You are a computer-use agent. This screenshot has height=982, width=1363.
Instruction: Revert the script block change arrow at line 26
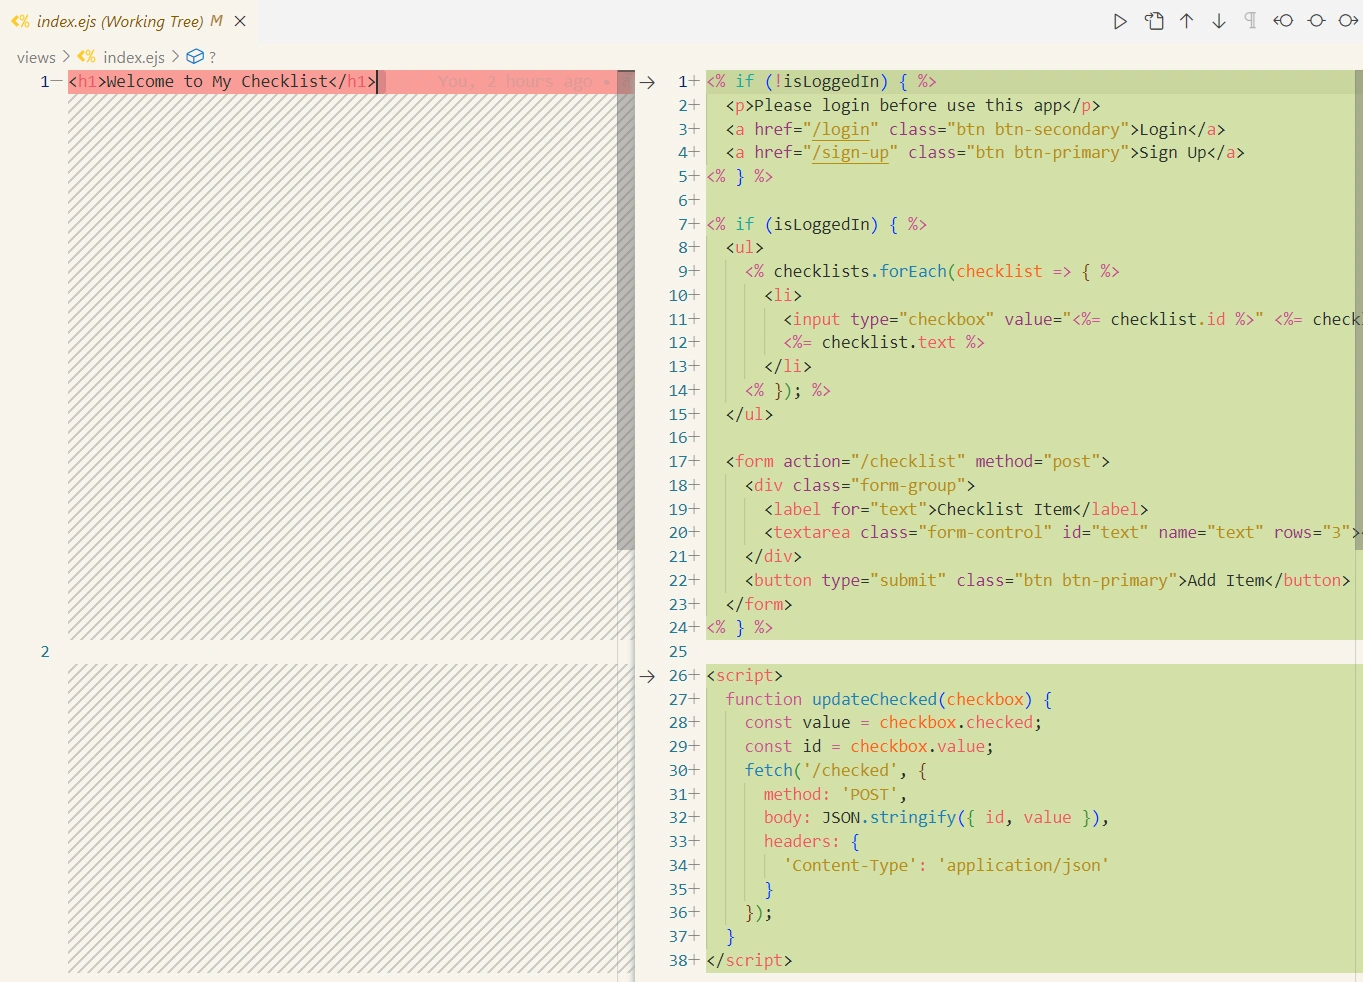pyautogui.click(x=647, y=676)
